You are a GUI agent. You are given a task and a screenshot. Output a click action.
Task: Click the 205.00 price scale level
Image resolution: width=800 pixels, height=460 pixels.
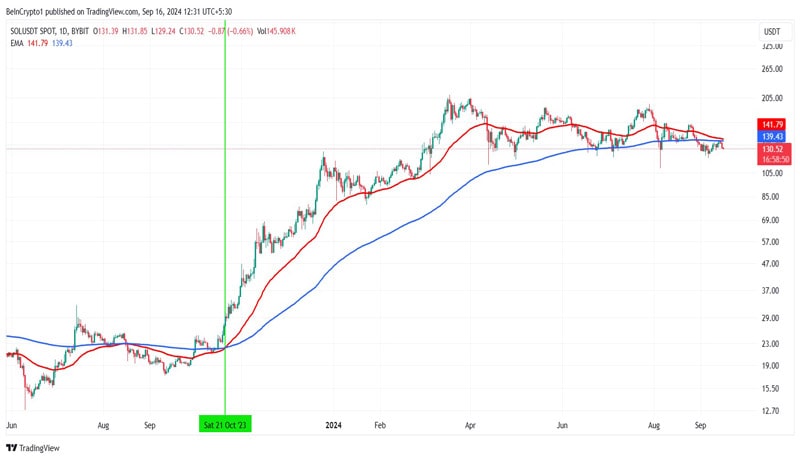click(x=772, y=98)
